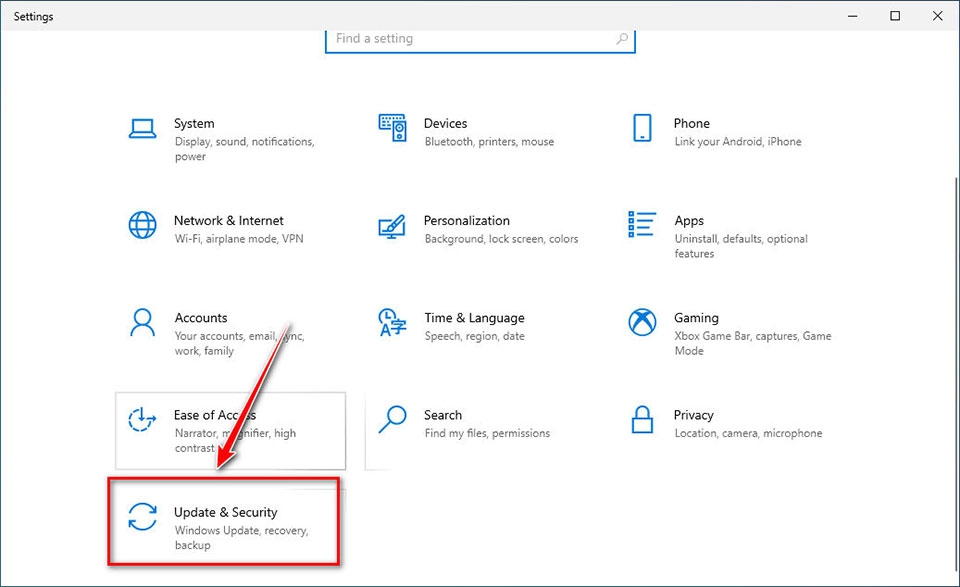Select the Search magnifier icon in the category grid

coord(392,419)
